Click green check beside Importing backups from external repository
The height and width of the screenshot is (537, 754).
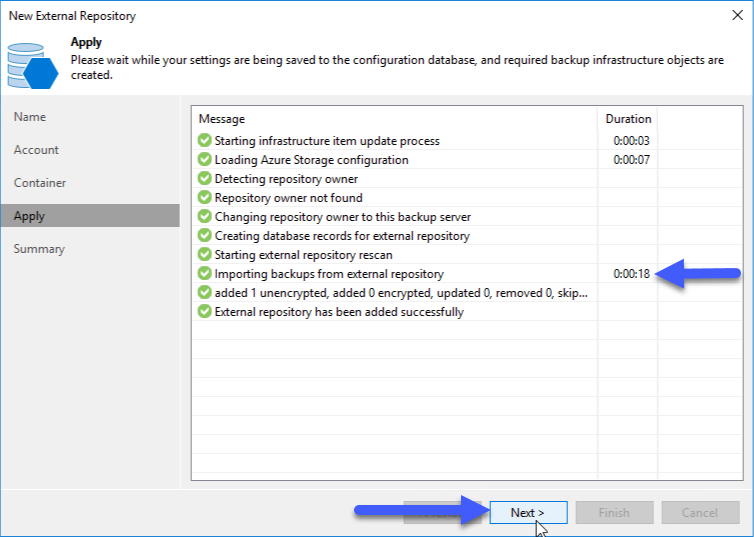(x=204, y=273)
